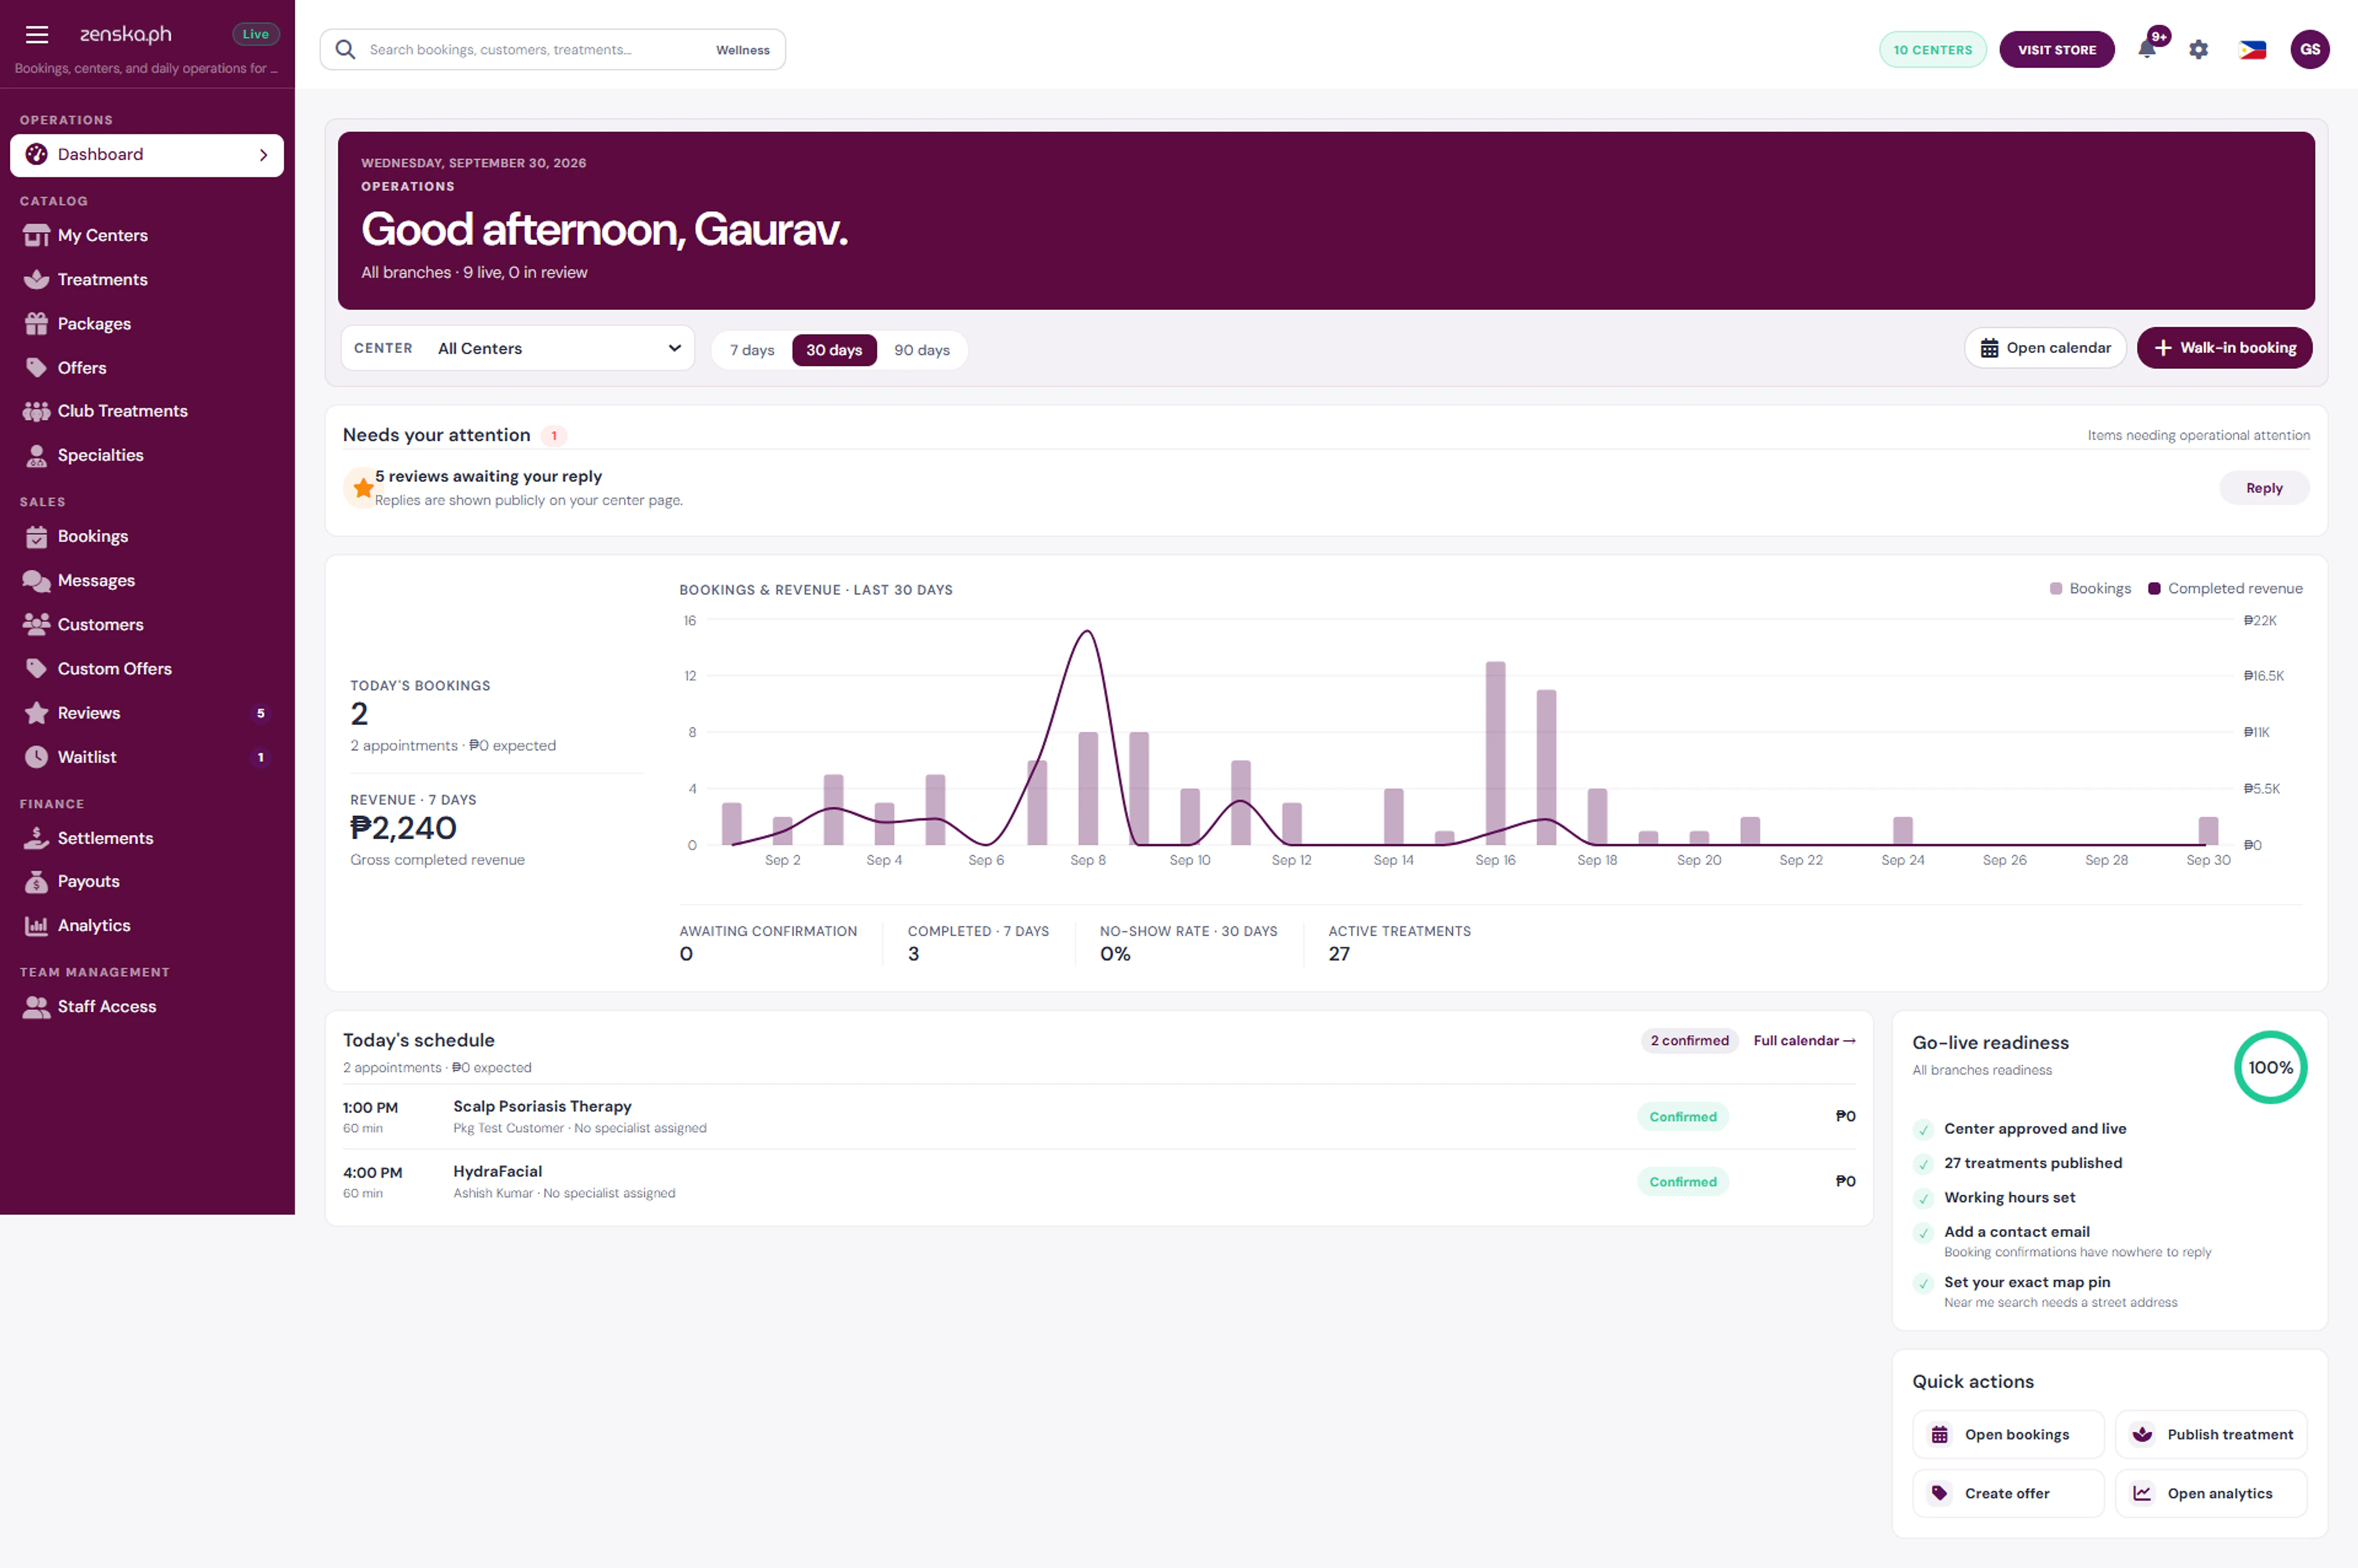Go to Treatments page
The width and height of the screenshot is (2358, 1568).
(x=147, y=279)
